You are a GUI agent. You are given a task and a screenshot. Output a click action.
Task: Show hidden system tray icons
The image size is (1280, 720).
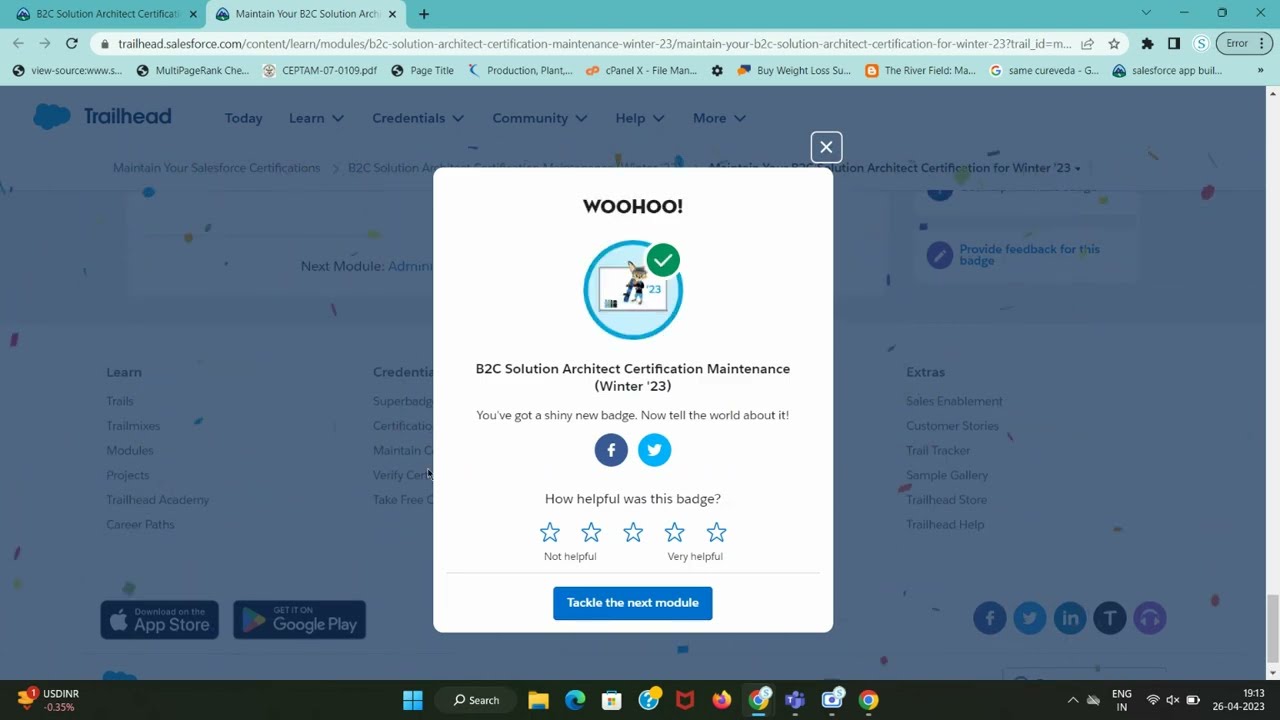[1073, 700]
